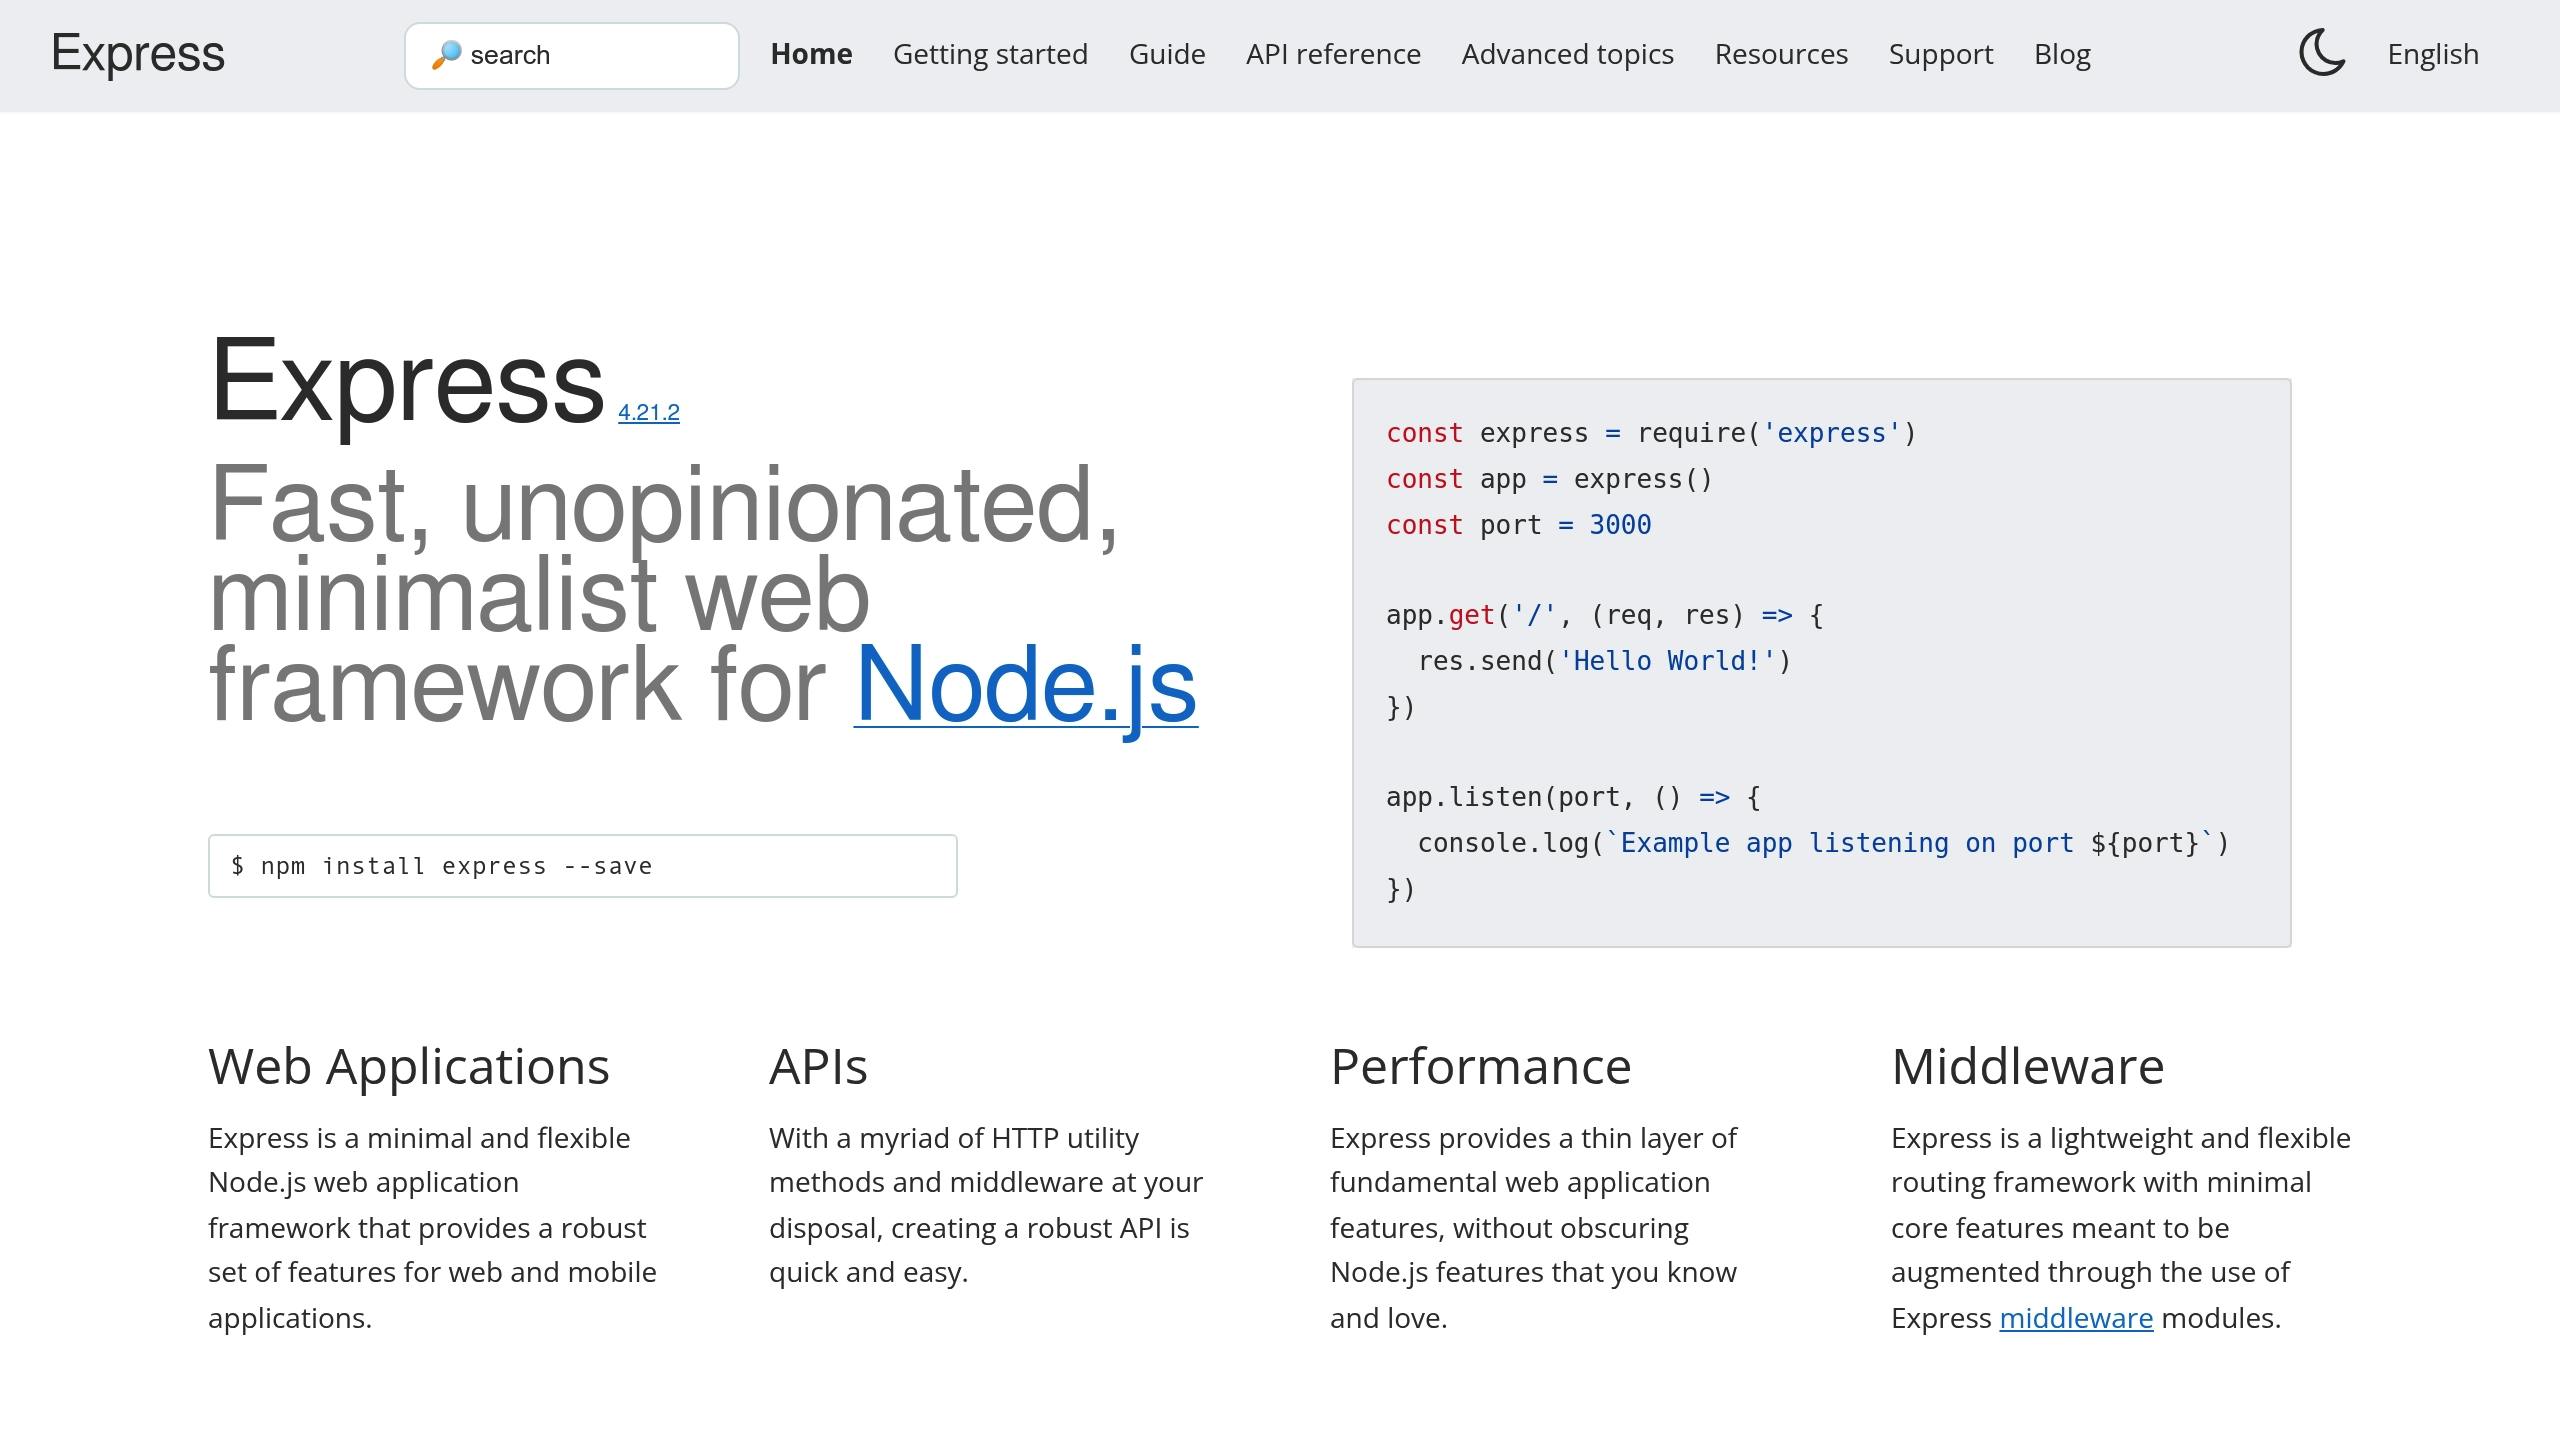2560x1440 pixels.
Task: Click "res.send('Hello World!')" code line
Action: [1604, 661]
